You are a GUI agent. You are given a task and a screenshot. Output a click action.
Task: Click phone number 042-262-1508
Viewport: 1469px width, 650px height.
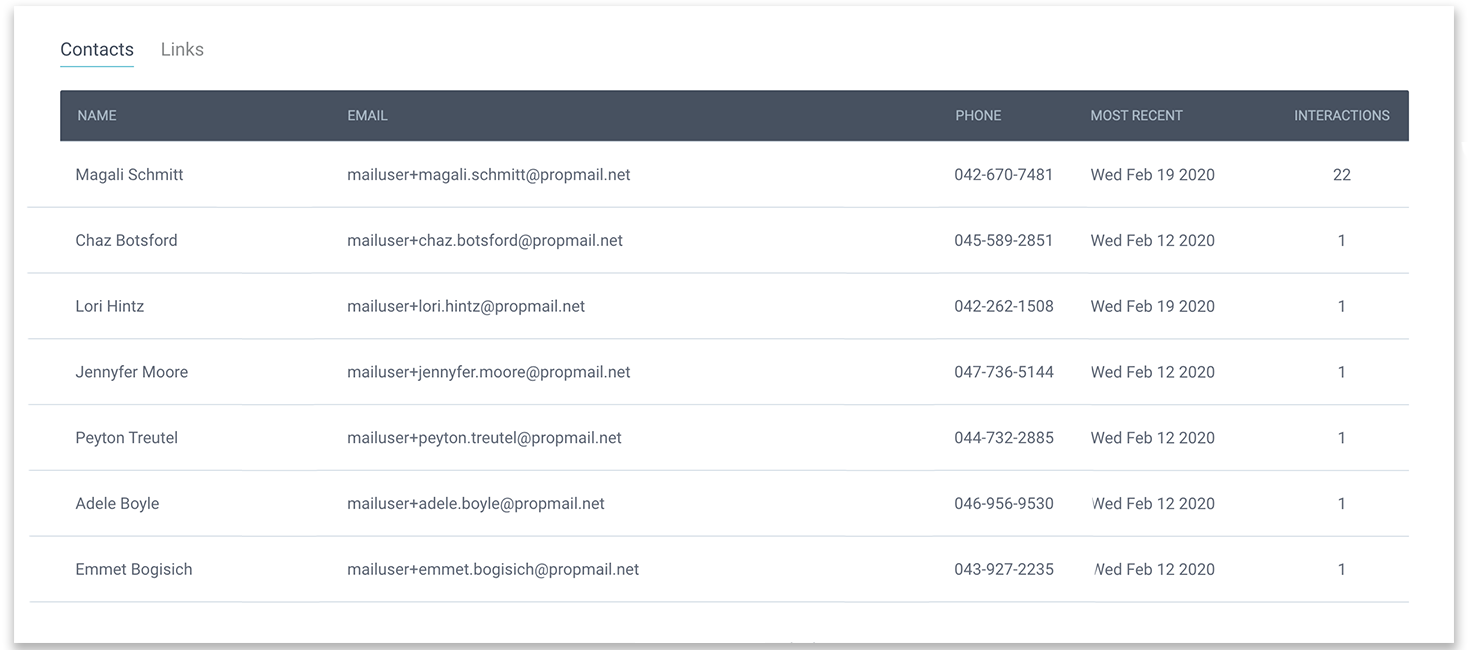coord(1003,307)
